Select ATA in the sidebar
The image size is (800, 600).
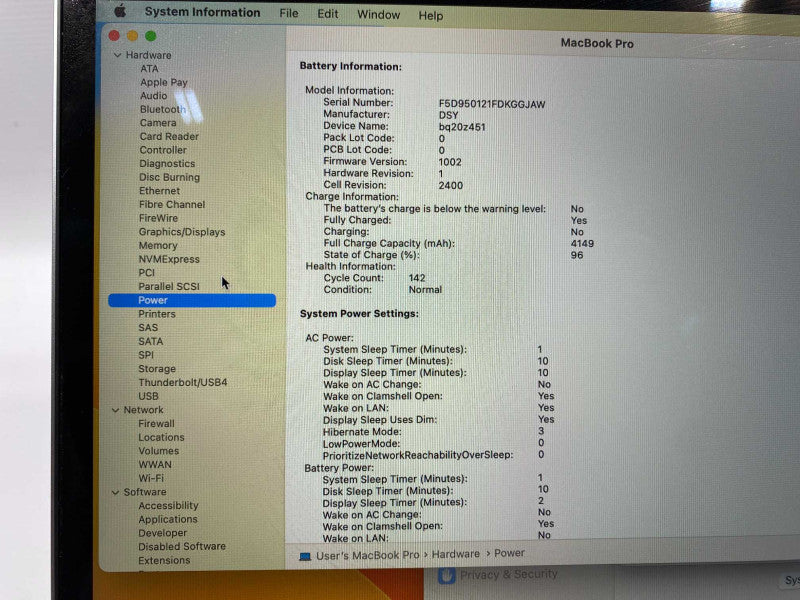[x=149, y=69]
